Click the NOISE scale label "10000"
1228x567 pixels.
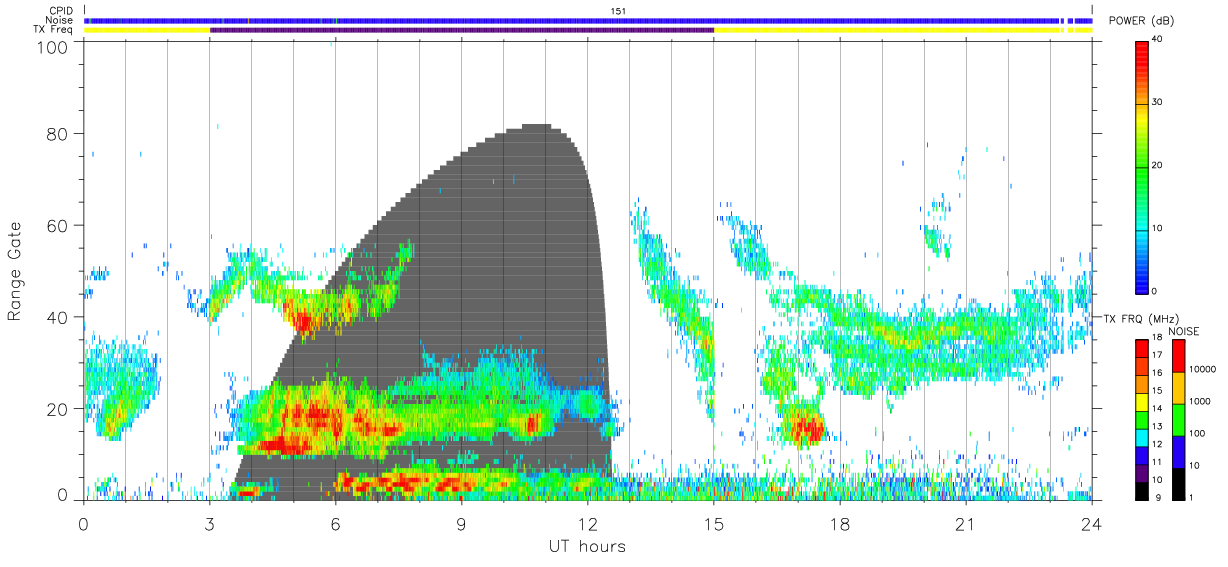pos(1202,369)
